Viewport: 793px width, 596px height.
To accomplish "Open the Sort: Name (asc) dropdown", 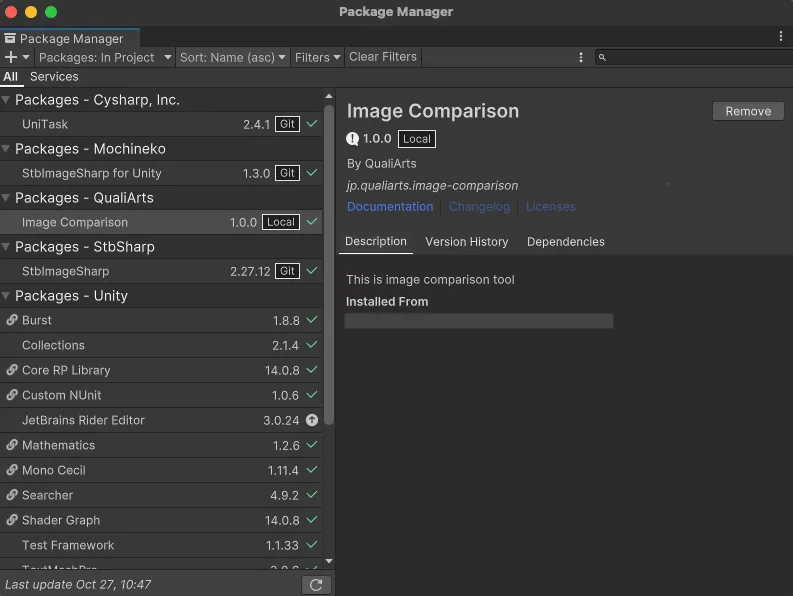I will pos(233,57).
